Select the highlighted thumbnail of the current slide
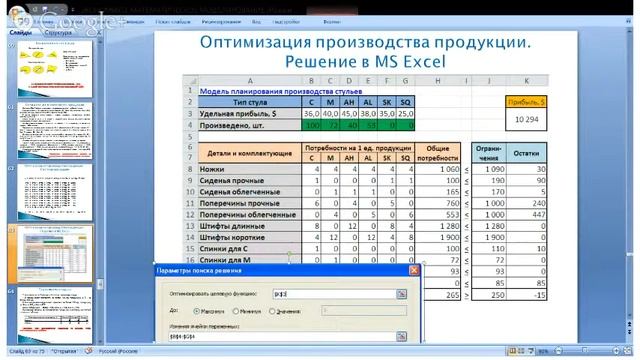 click(55, 254)
